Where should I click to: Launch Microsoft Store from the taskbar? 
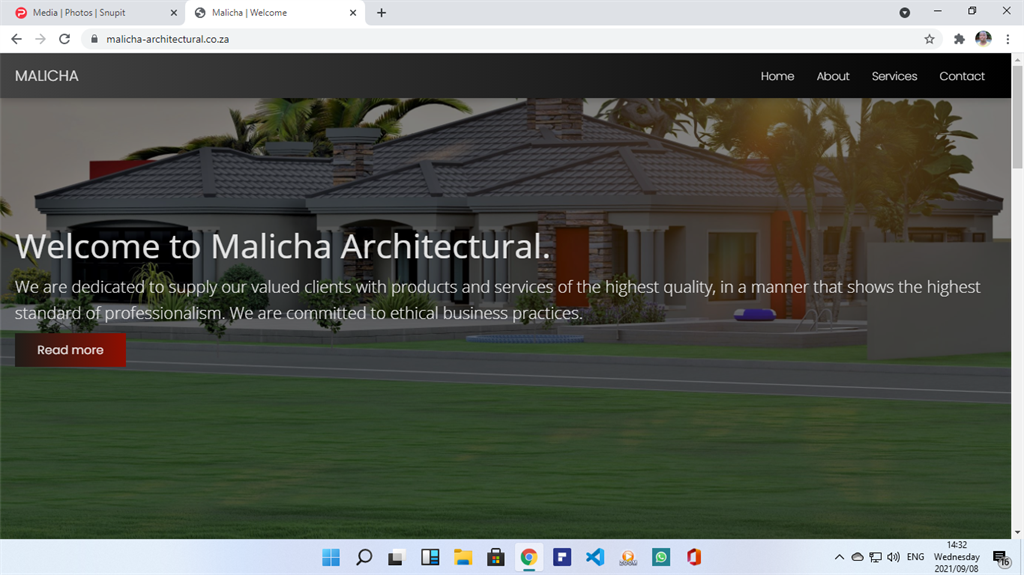[x=496, y=557]
